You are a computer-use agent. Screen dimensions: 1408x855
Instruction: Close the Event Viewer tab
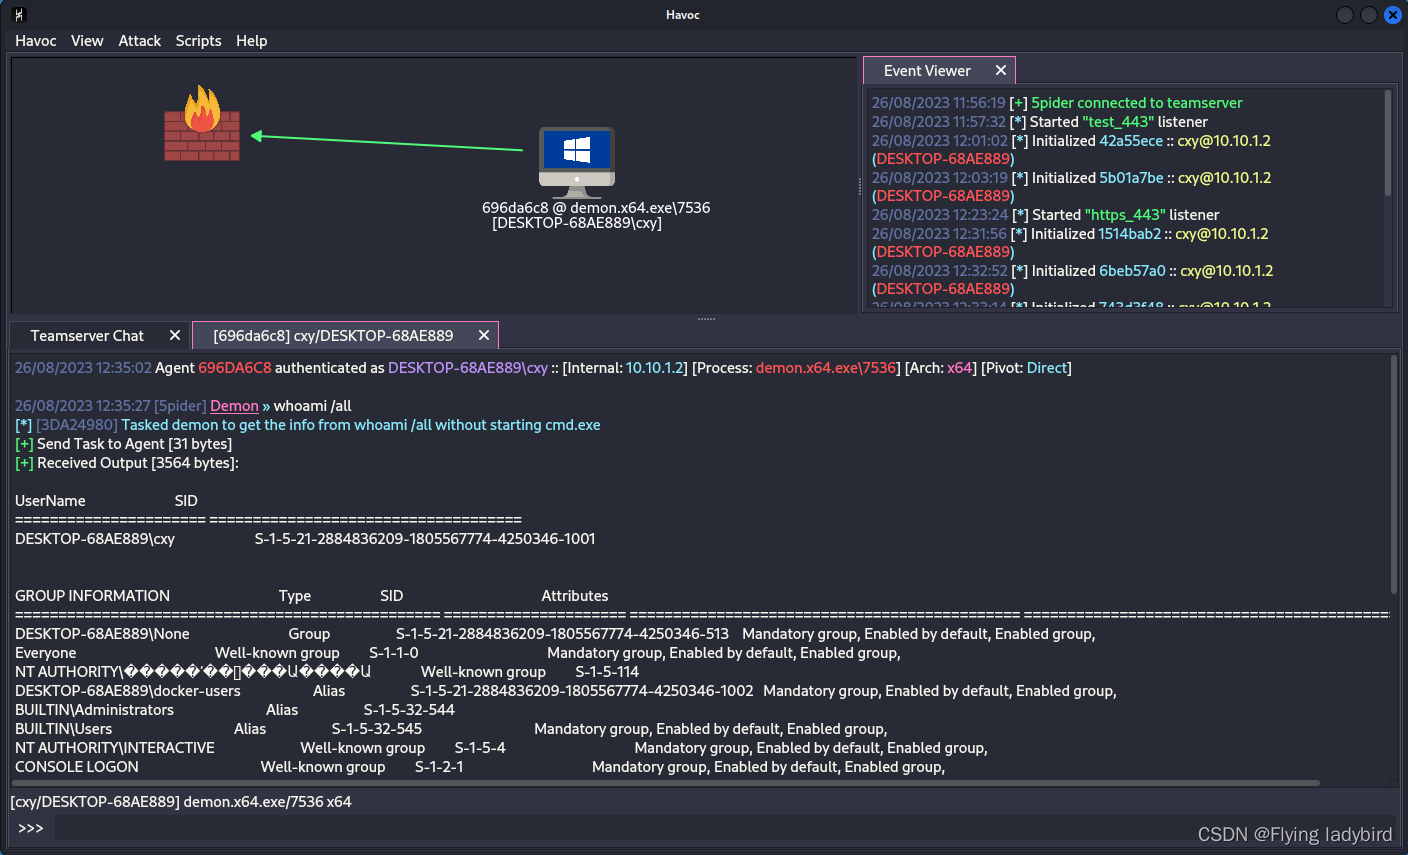coord(1001,71)
